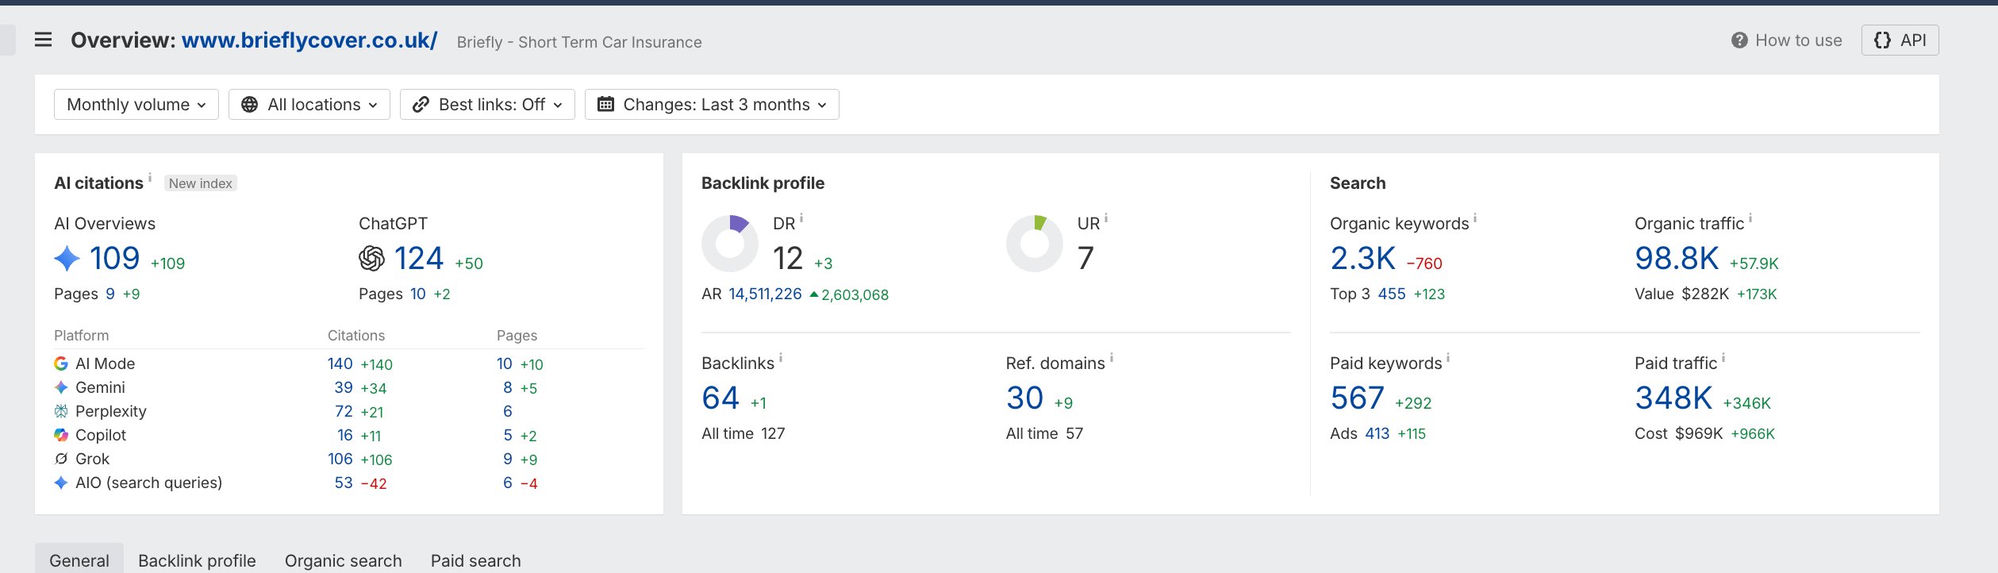Click the Grok pages value 9
The width and height of the screenshot is (1998, 573).
coord(508,459)
